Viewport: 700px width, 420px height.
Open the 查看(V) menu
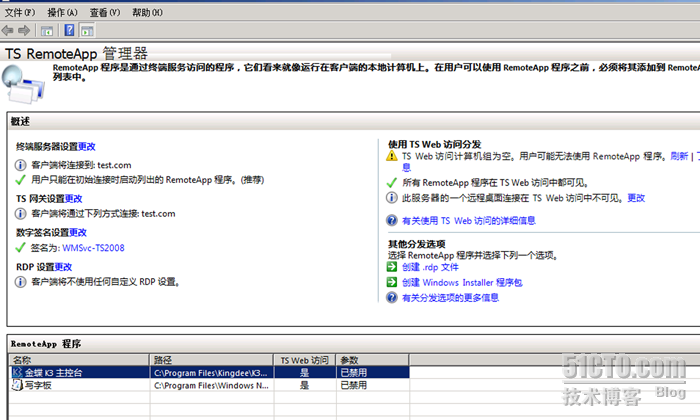105,12
